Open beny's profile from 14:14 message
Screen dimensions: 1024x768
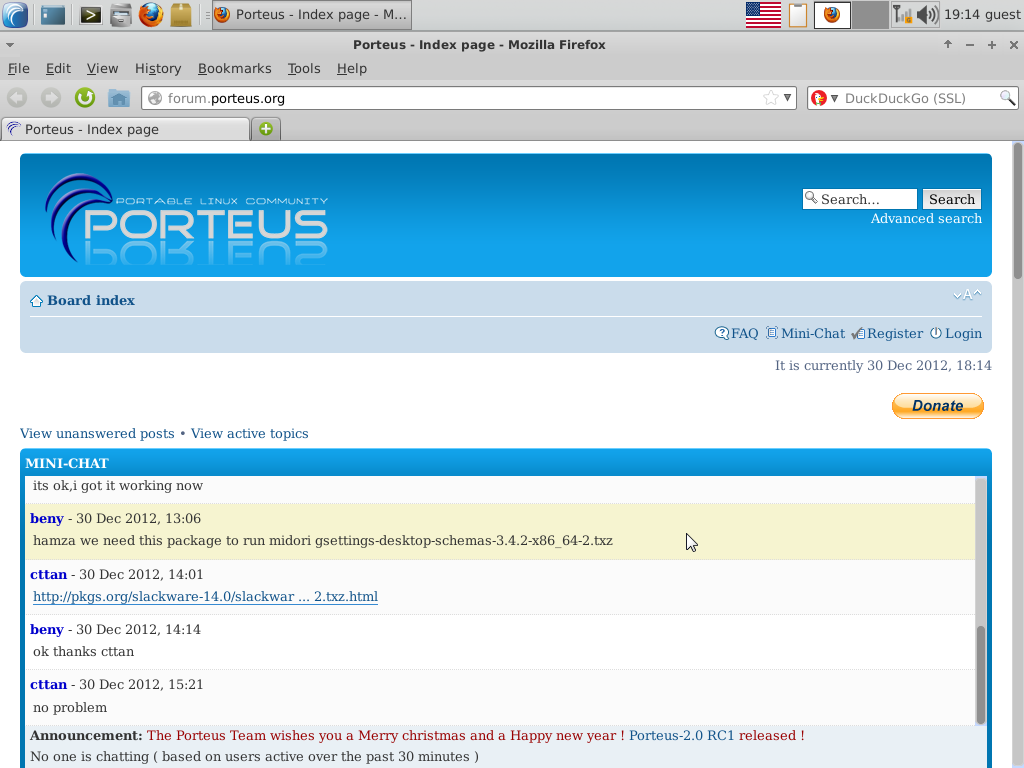tap(46, 630)
